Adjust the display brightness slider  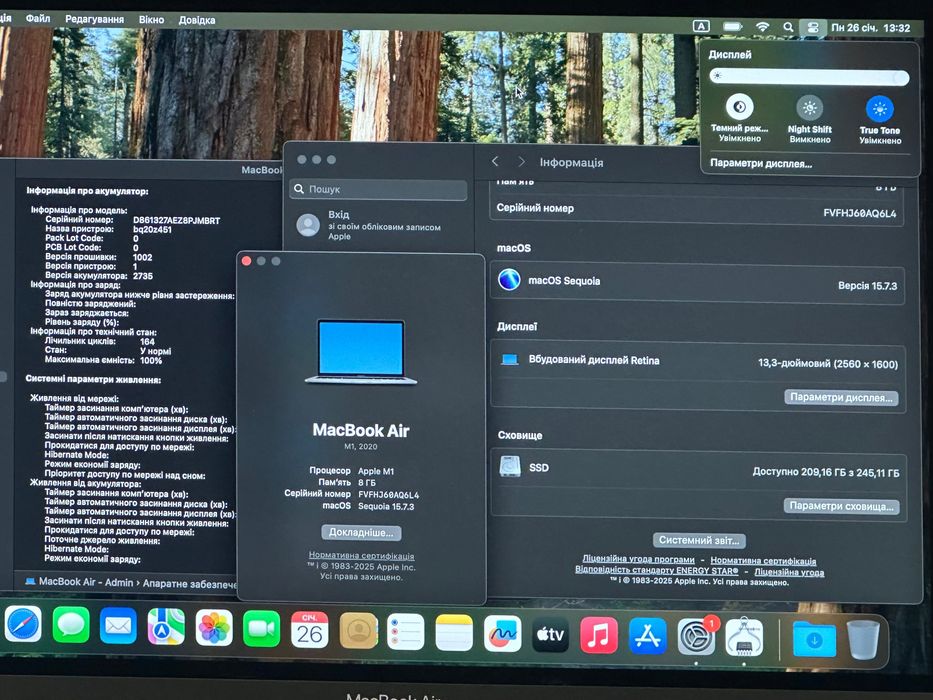(x=809, y=77)
